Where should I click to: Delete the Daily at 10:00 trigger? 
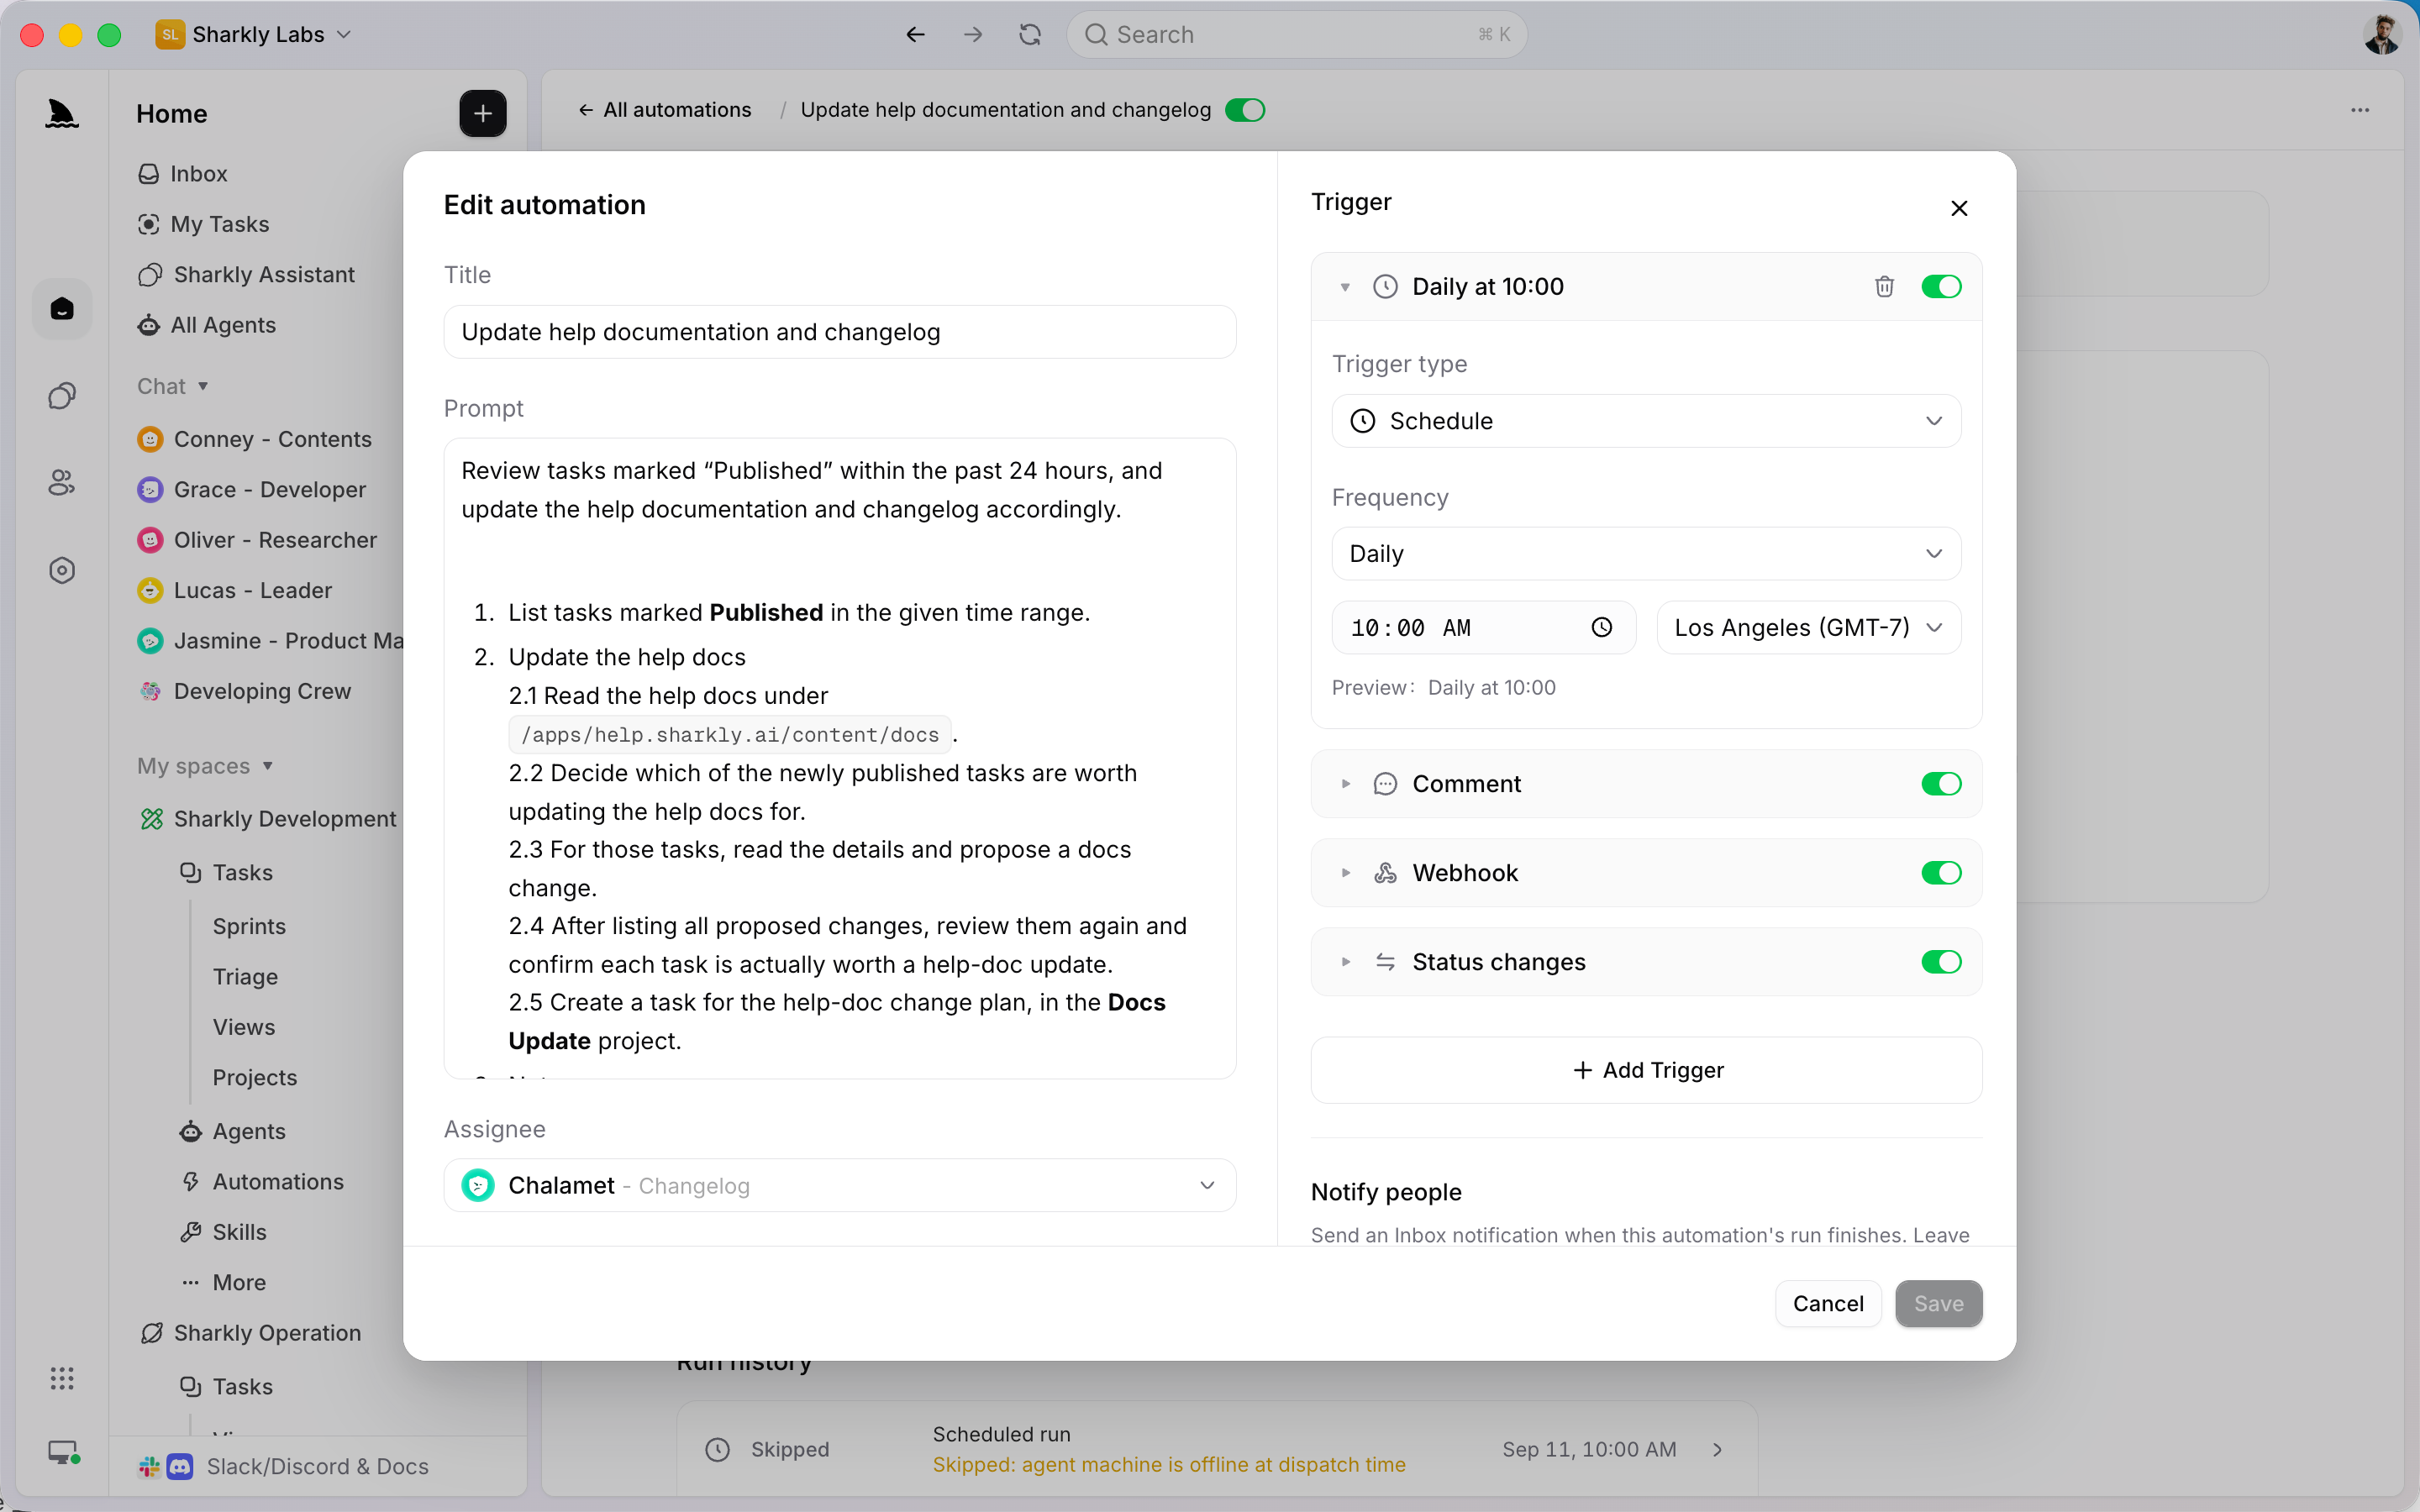point(1884,287)
